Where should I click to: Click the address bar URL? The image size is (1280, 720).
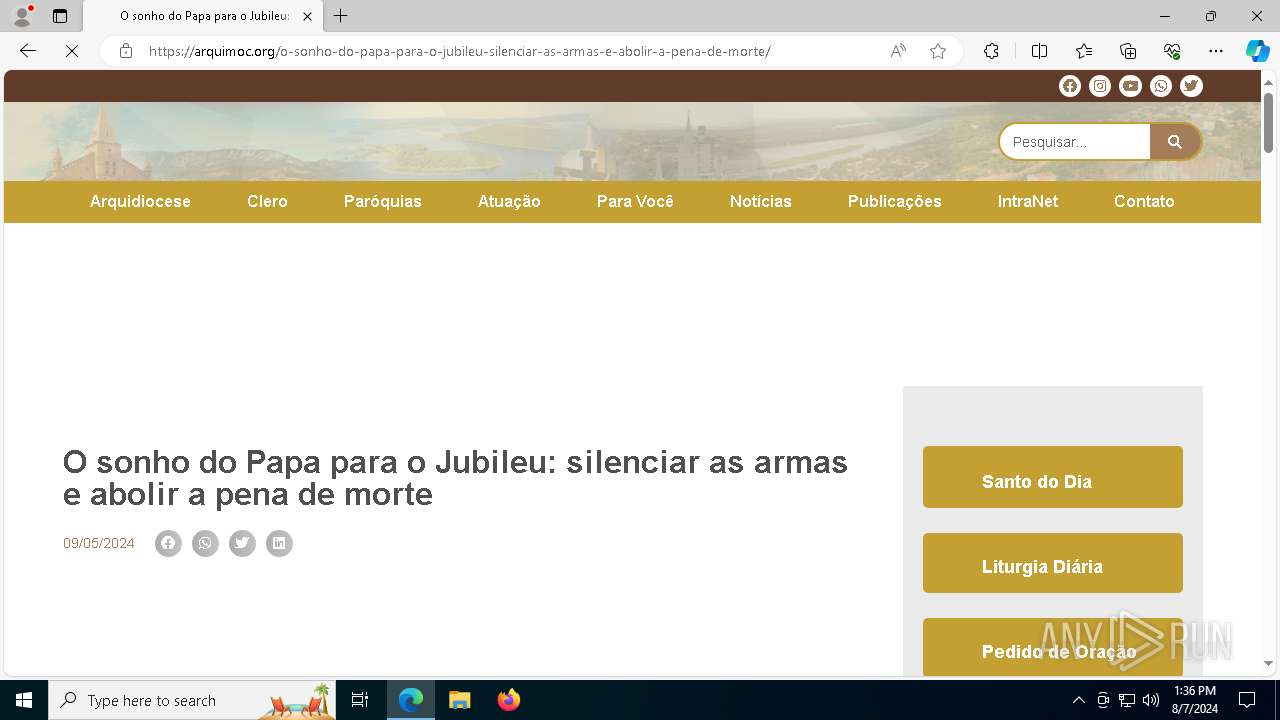tap(460, 51)
